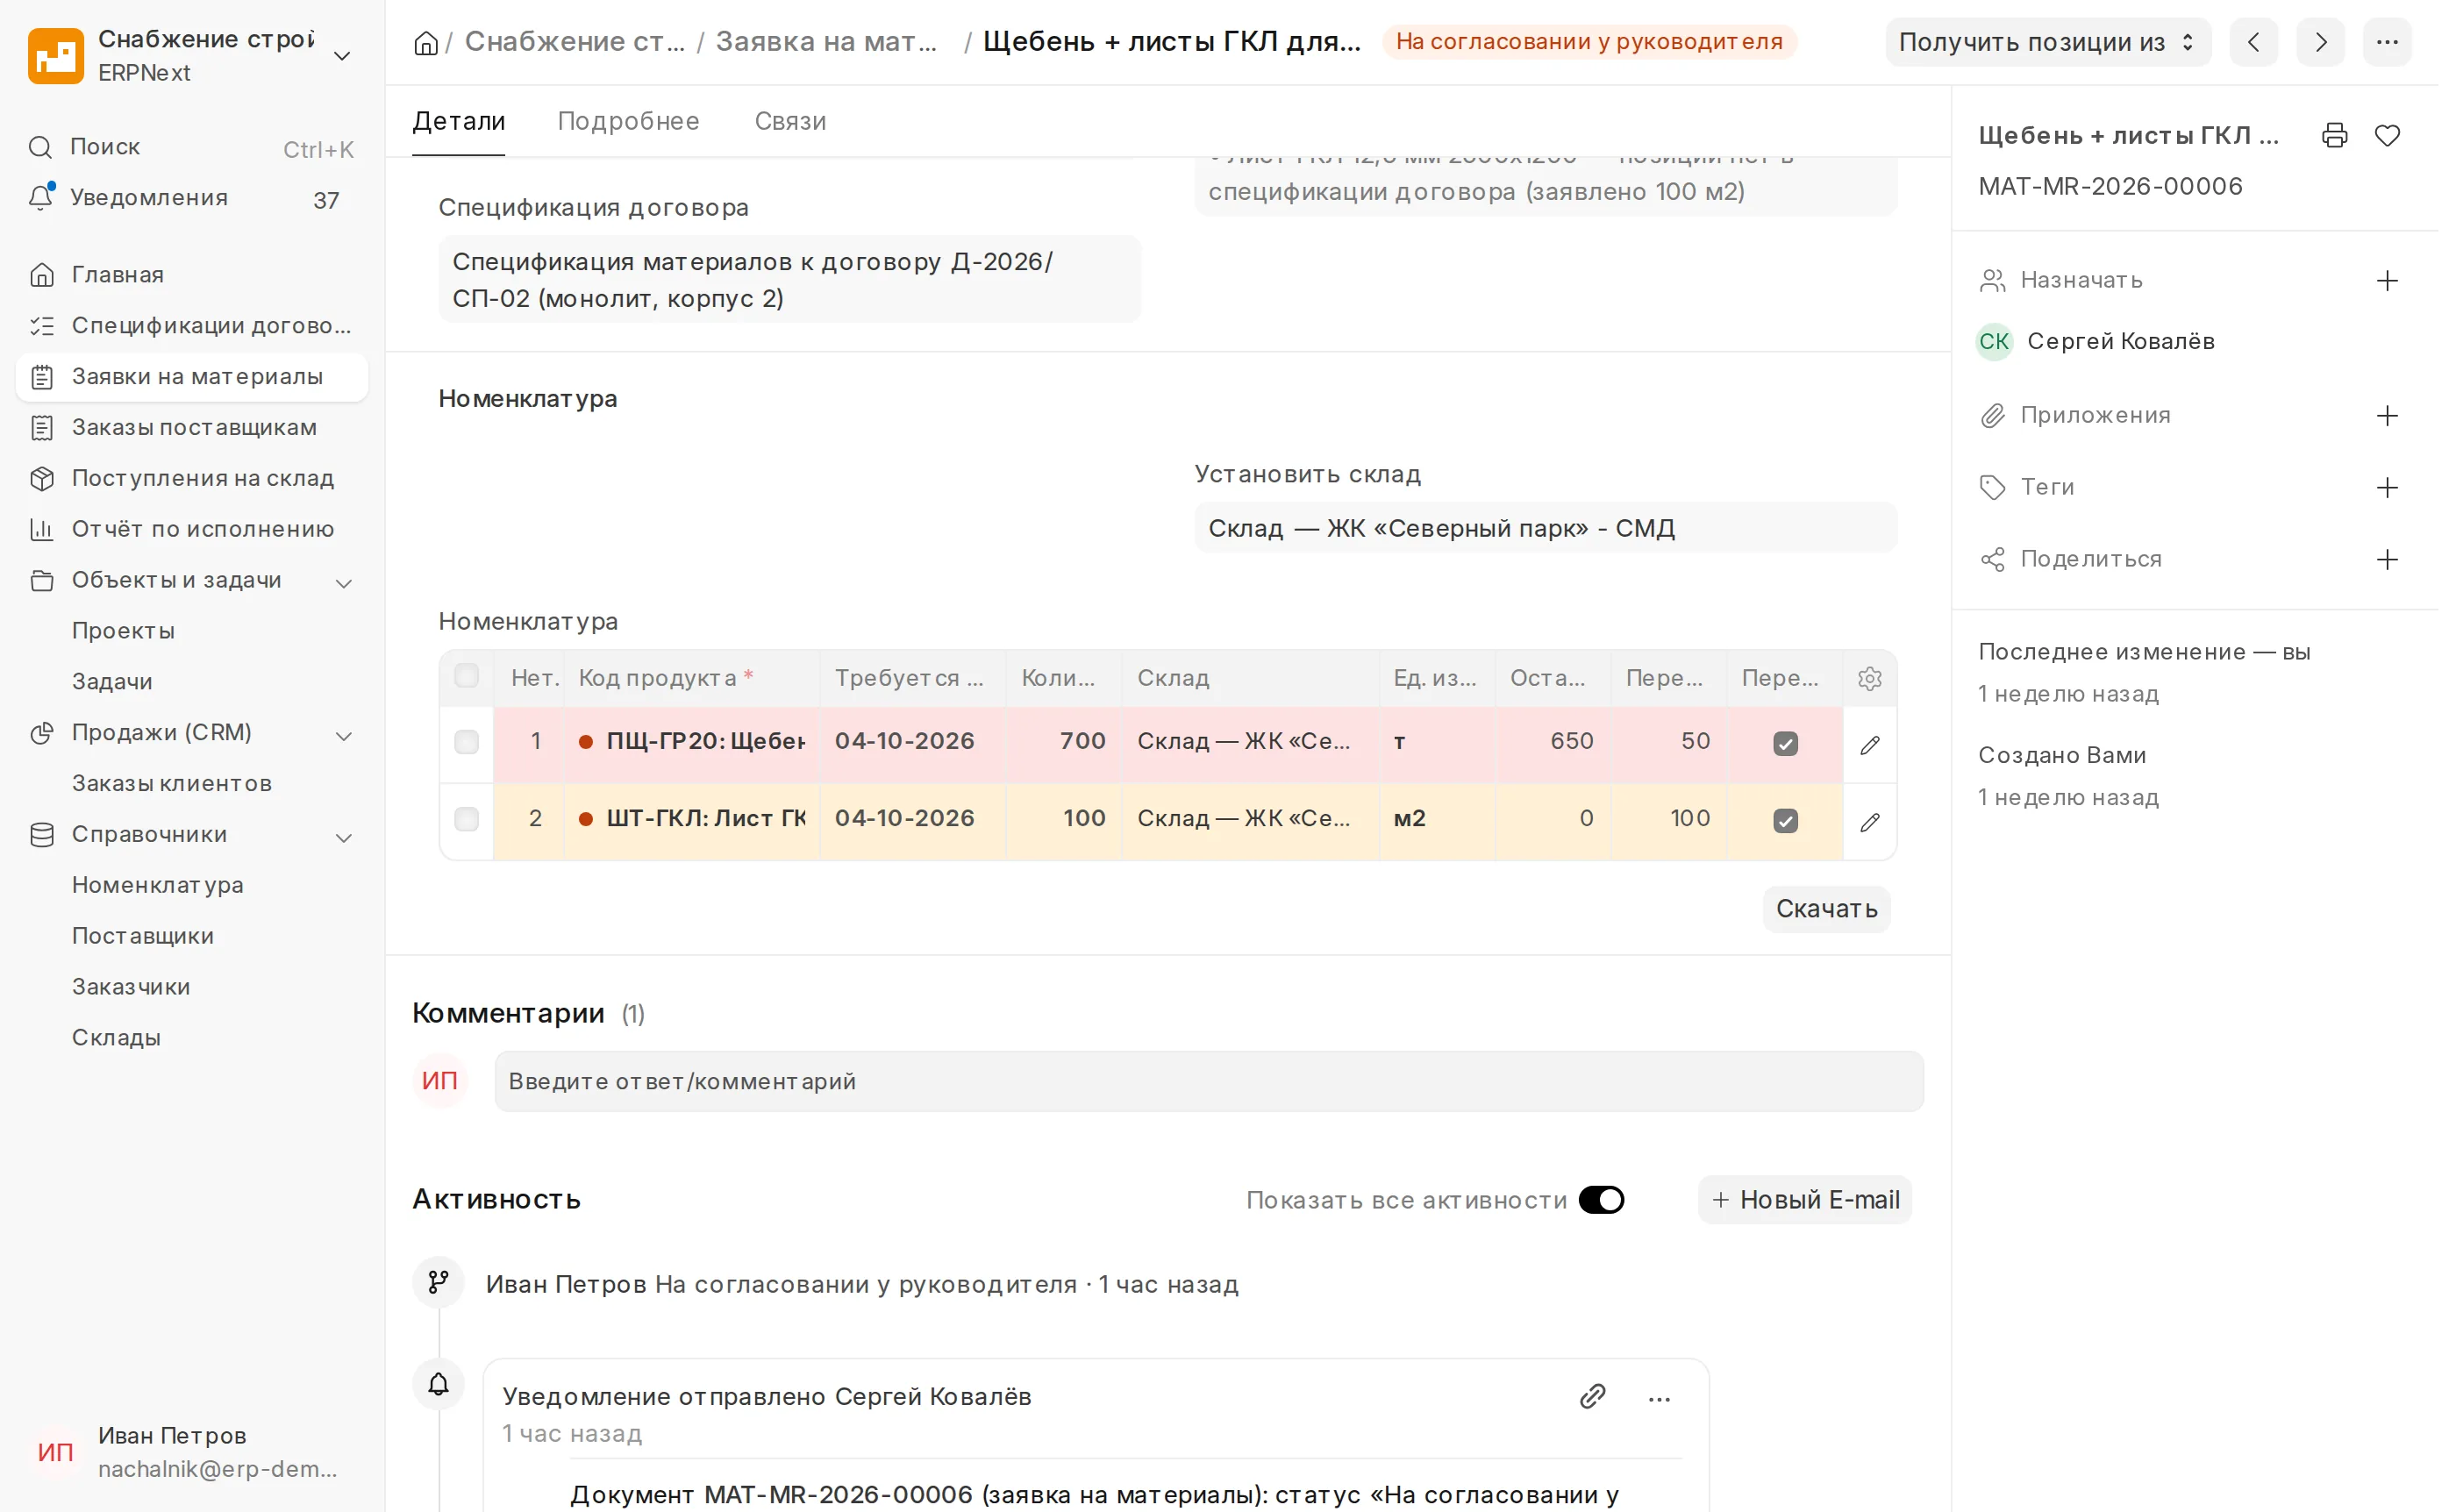The image size is (2456, 1512).
Task: Open Заказы поставщикам in sidebar
Action: tap(192, 430)
